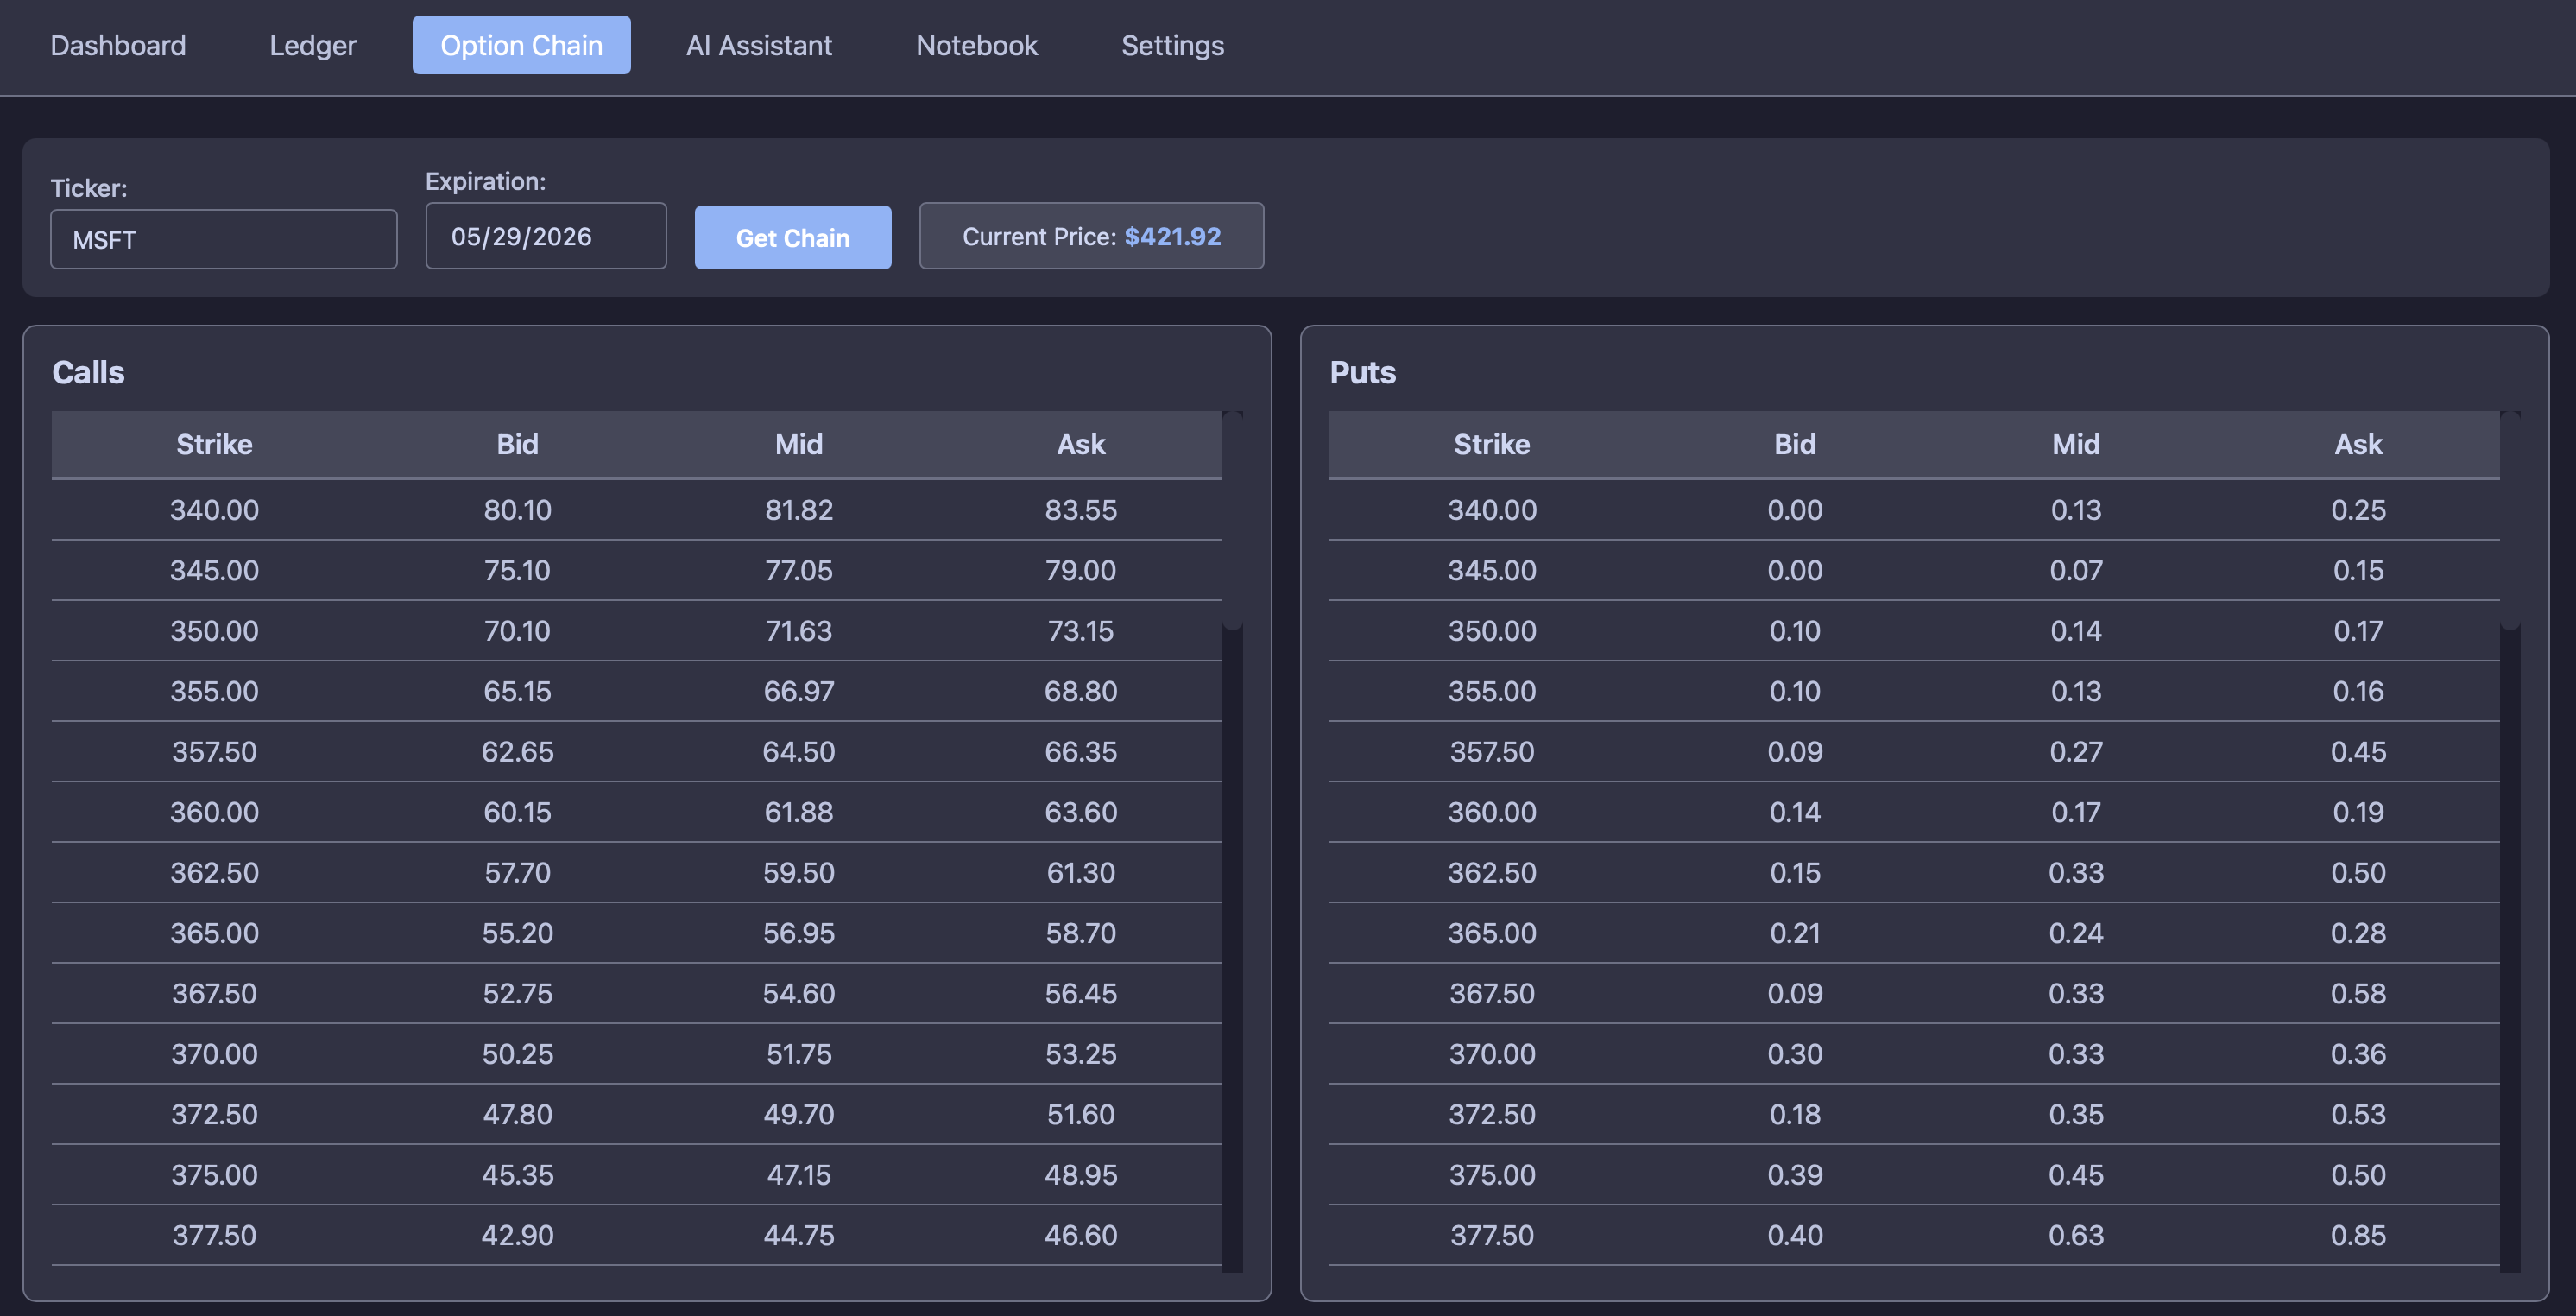Open the AI Assistant tab
The image size is (2576, 1316).
[x=759, y=45]
